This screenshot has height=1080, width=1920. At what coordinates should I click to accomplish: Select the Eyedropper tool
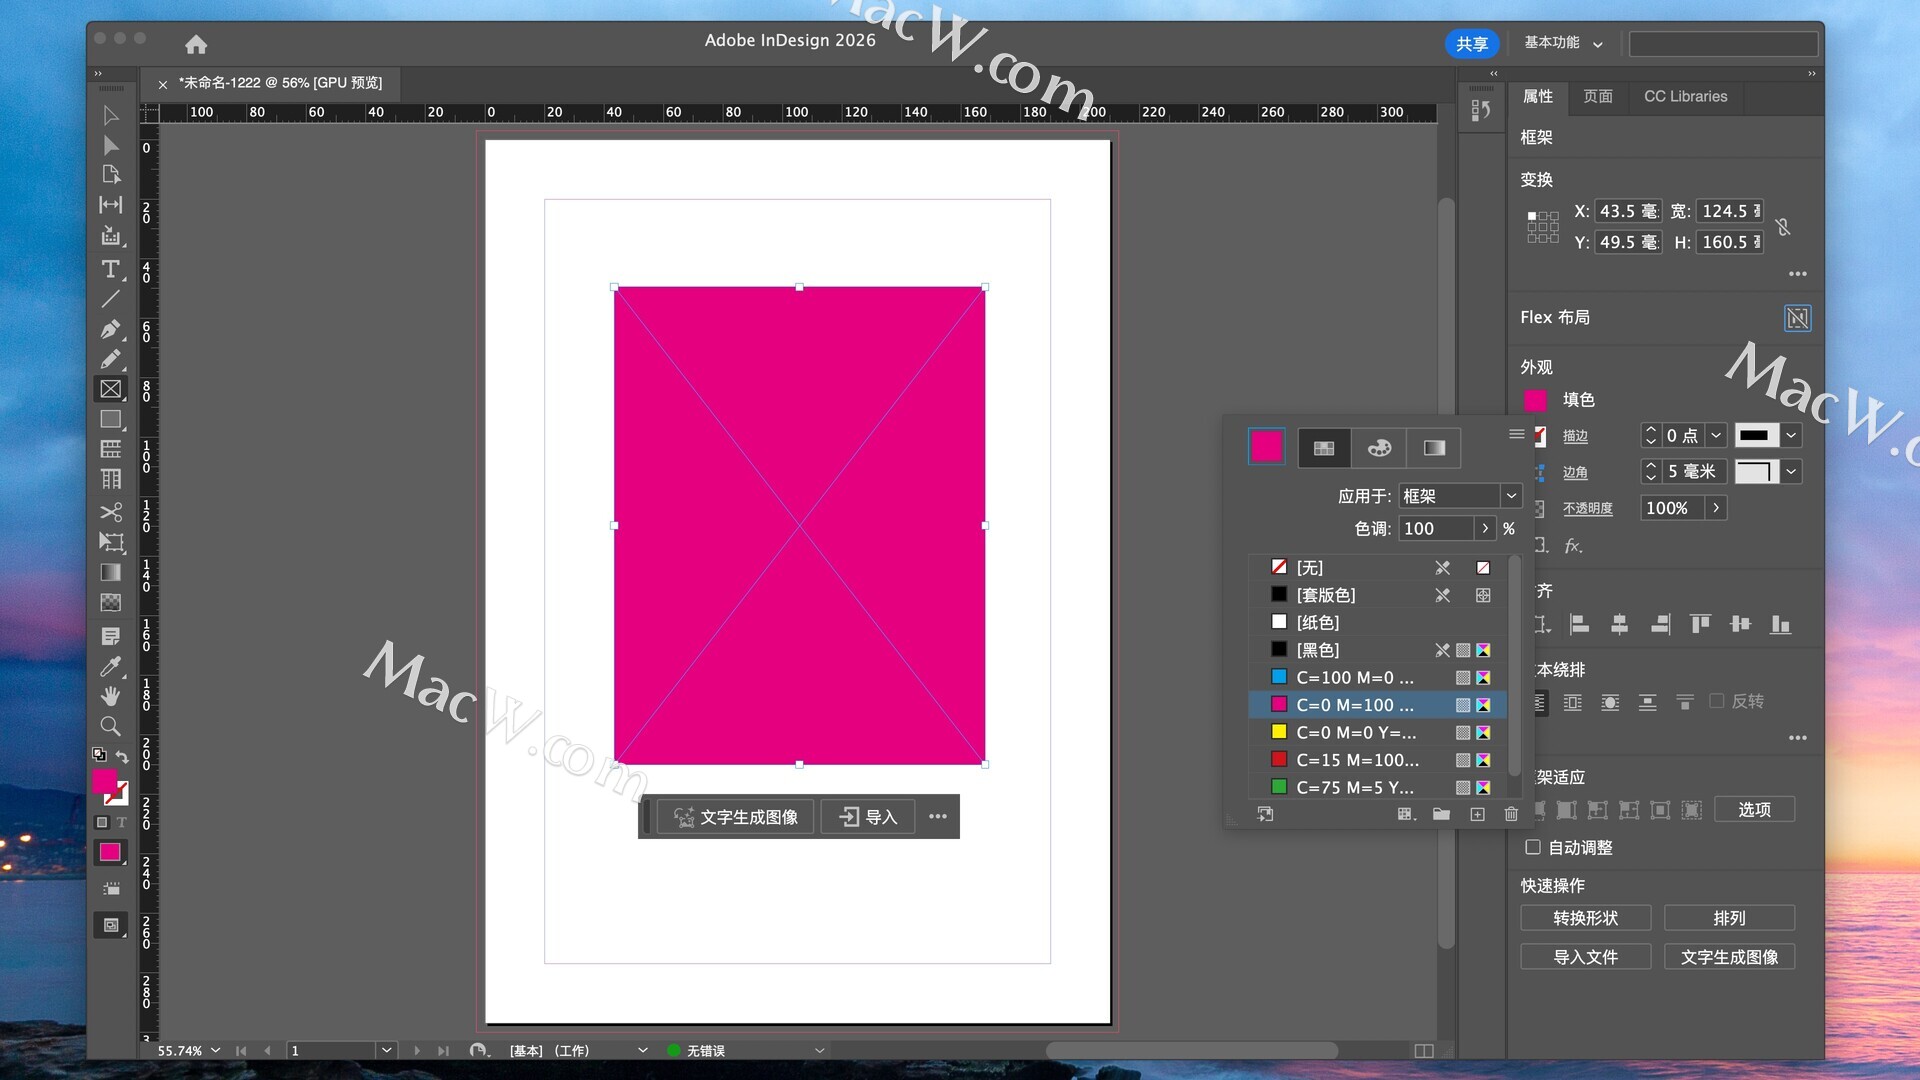(x=110, y=666)
